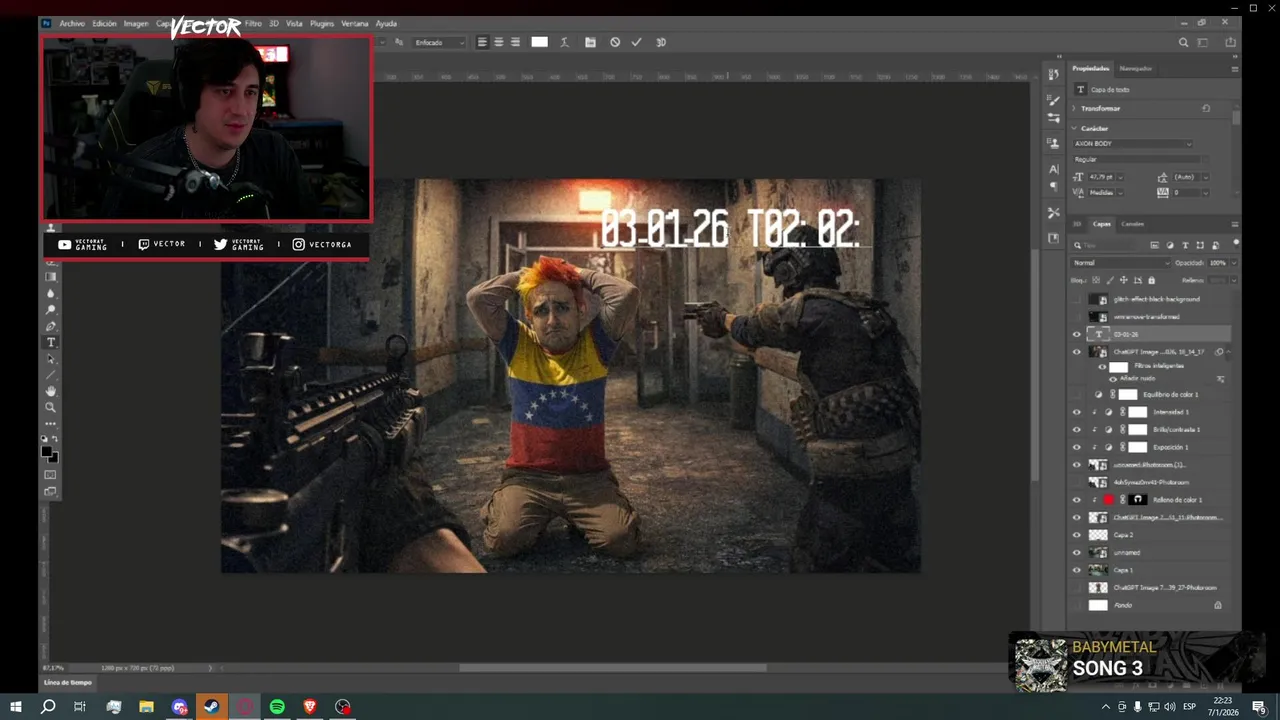Open search icon in options bar

point(1183,42)
